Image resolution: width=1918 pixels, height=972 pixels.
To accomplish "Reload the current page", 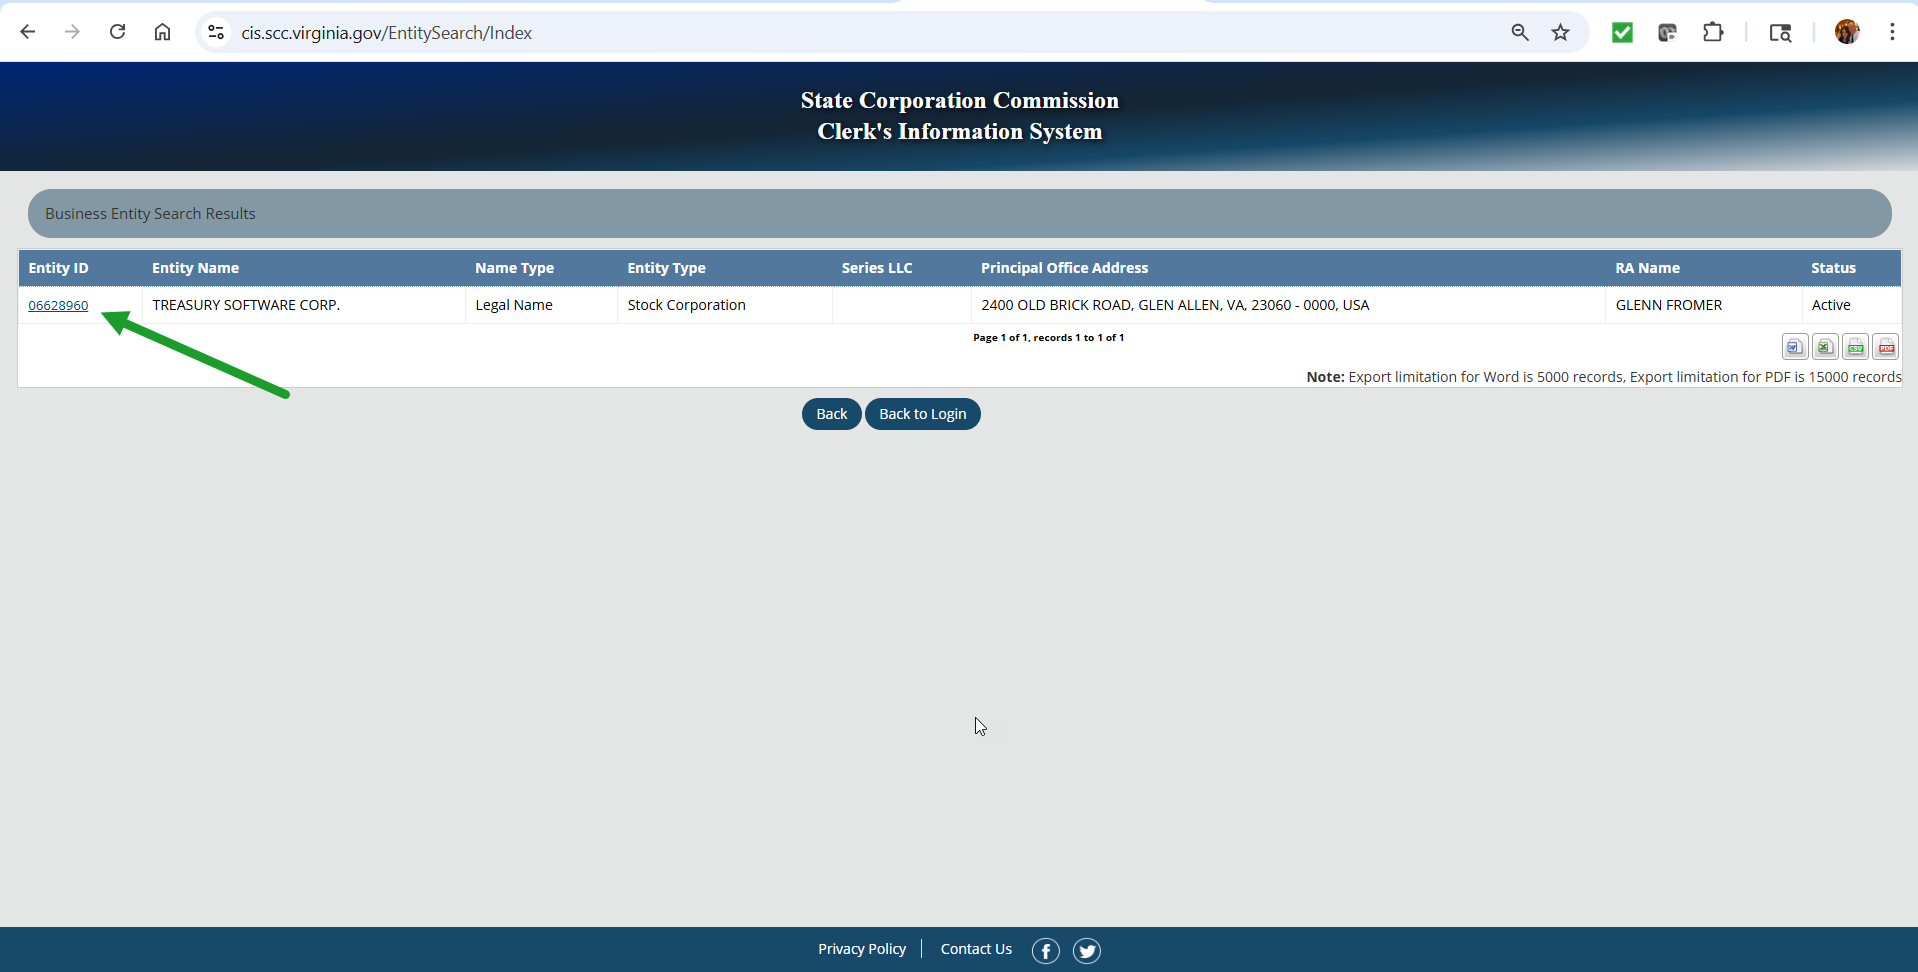I will (x=118, y=32).
